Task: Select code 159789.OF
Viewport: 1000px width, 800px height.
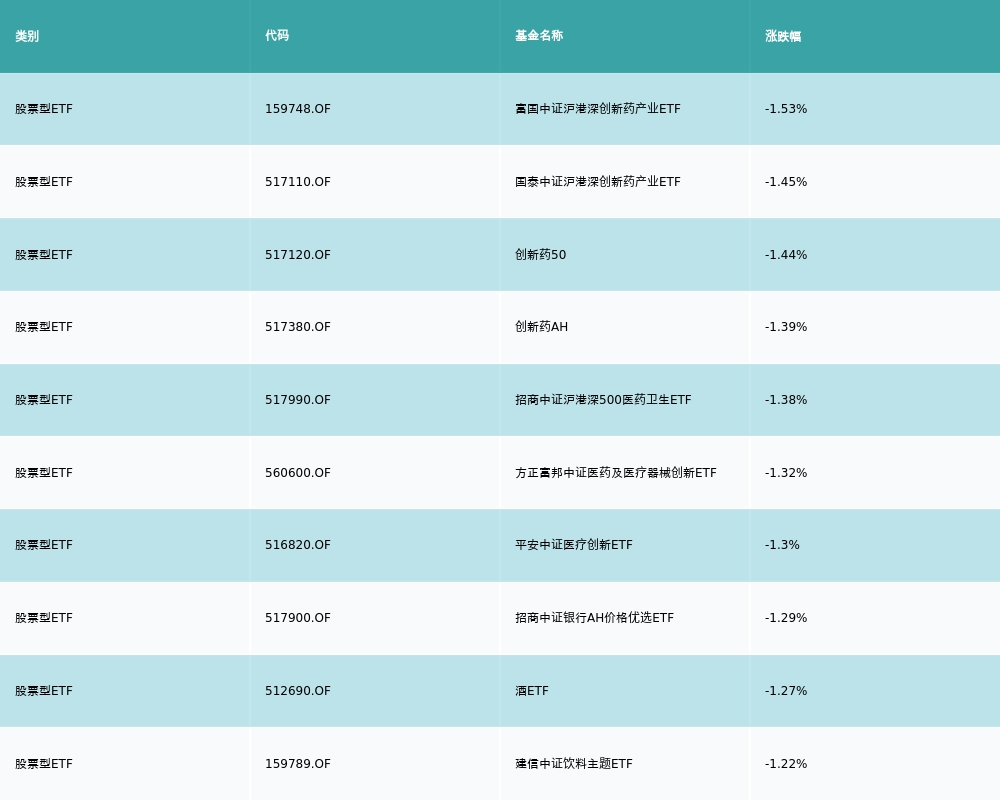Action: 298,764
